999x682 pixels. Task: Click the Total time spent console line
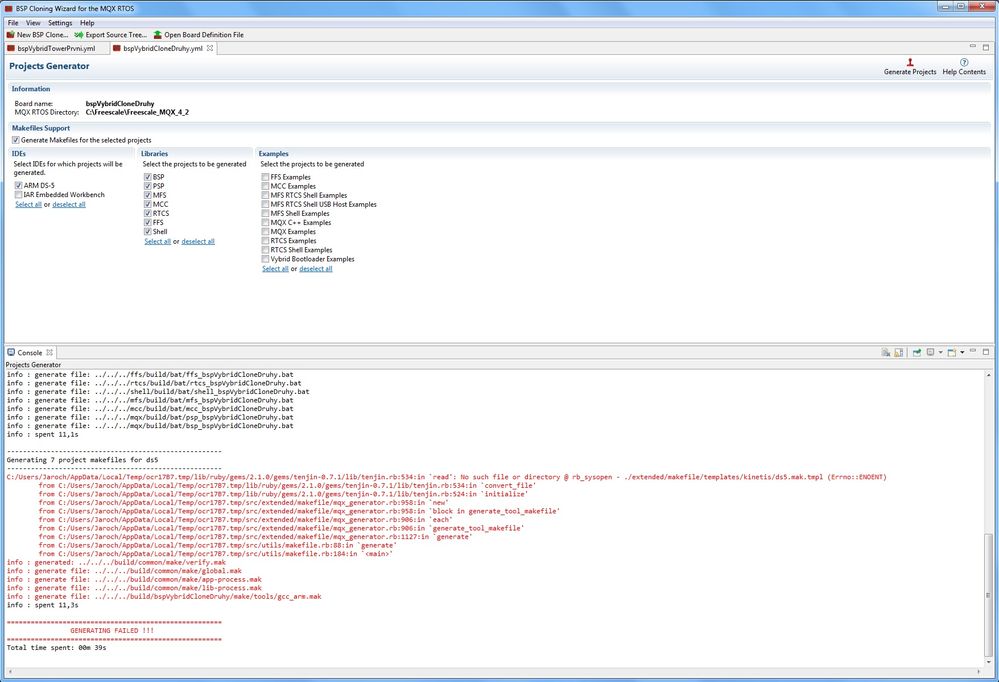pos(57,648)
